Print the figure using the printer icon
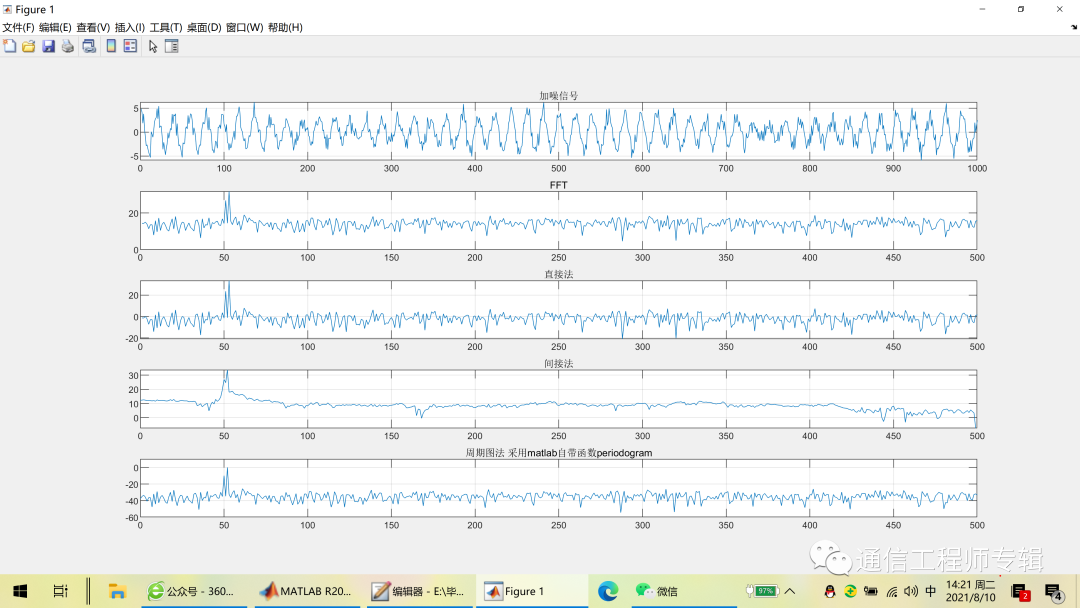1080x608 pixels. point(68,46)
